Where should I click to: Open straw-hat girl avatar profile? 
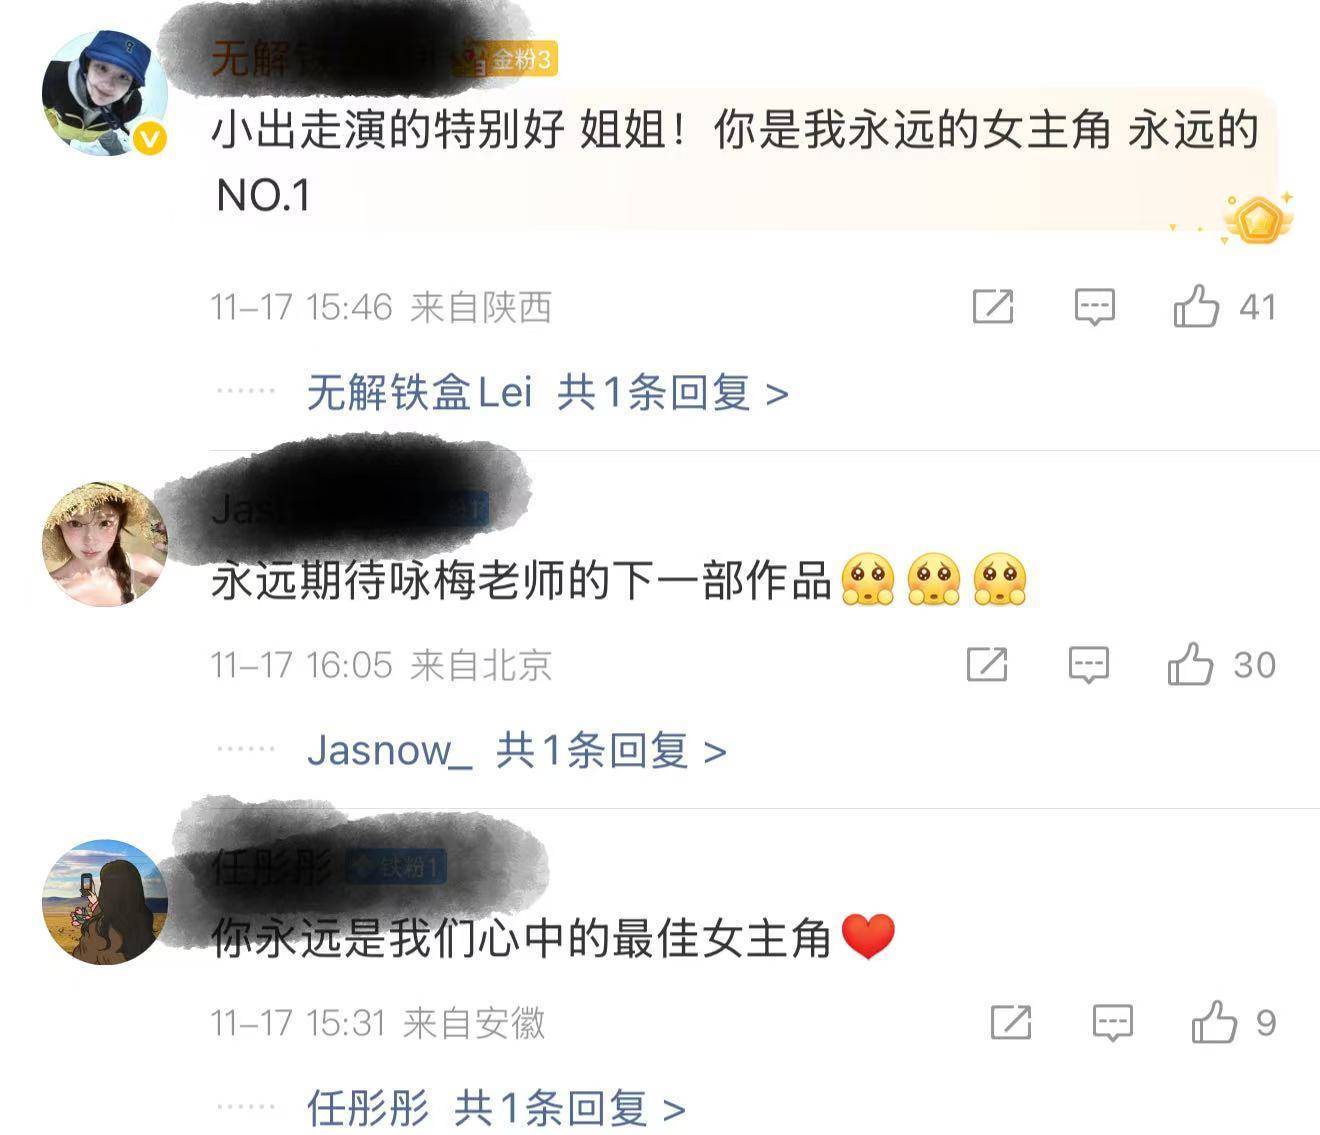point(104,544)
